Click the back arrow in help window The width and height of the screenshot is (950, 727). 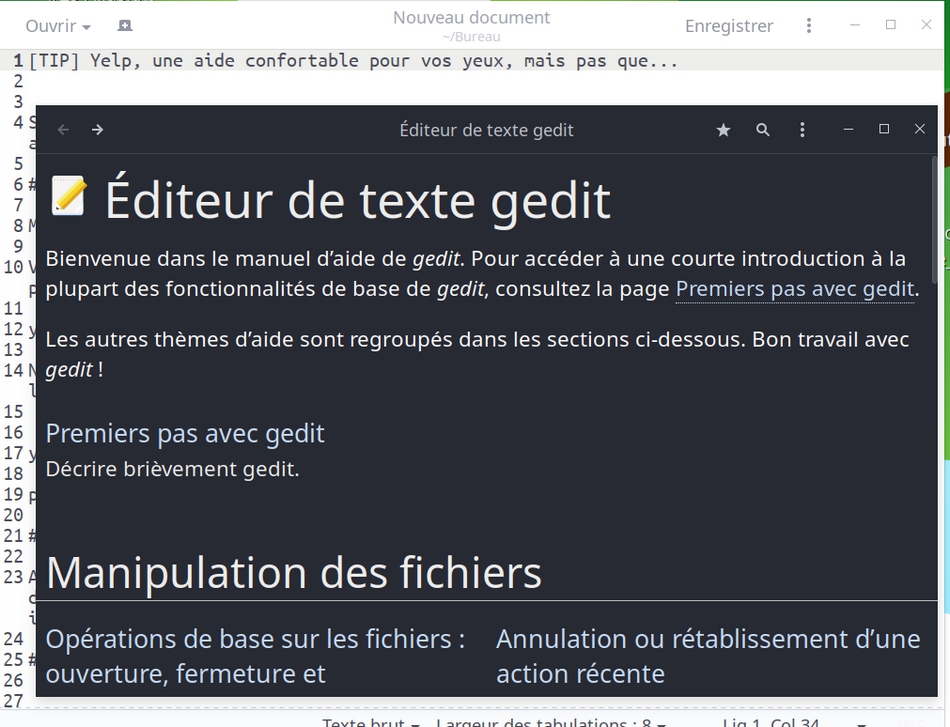pos(63,130)
